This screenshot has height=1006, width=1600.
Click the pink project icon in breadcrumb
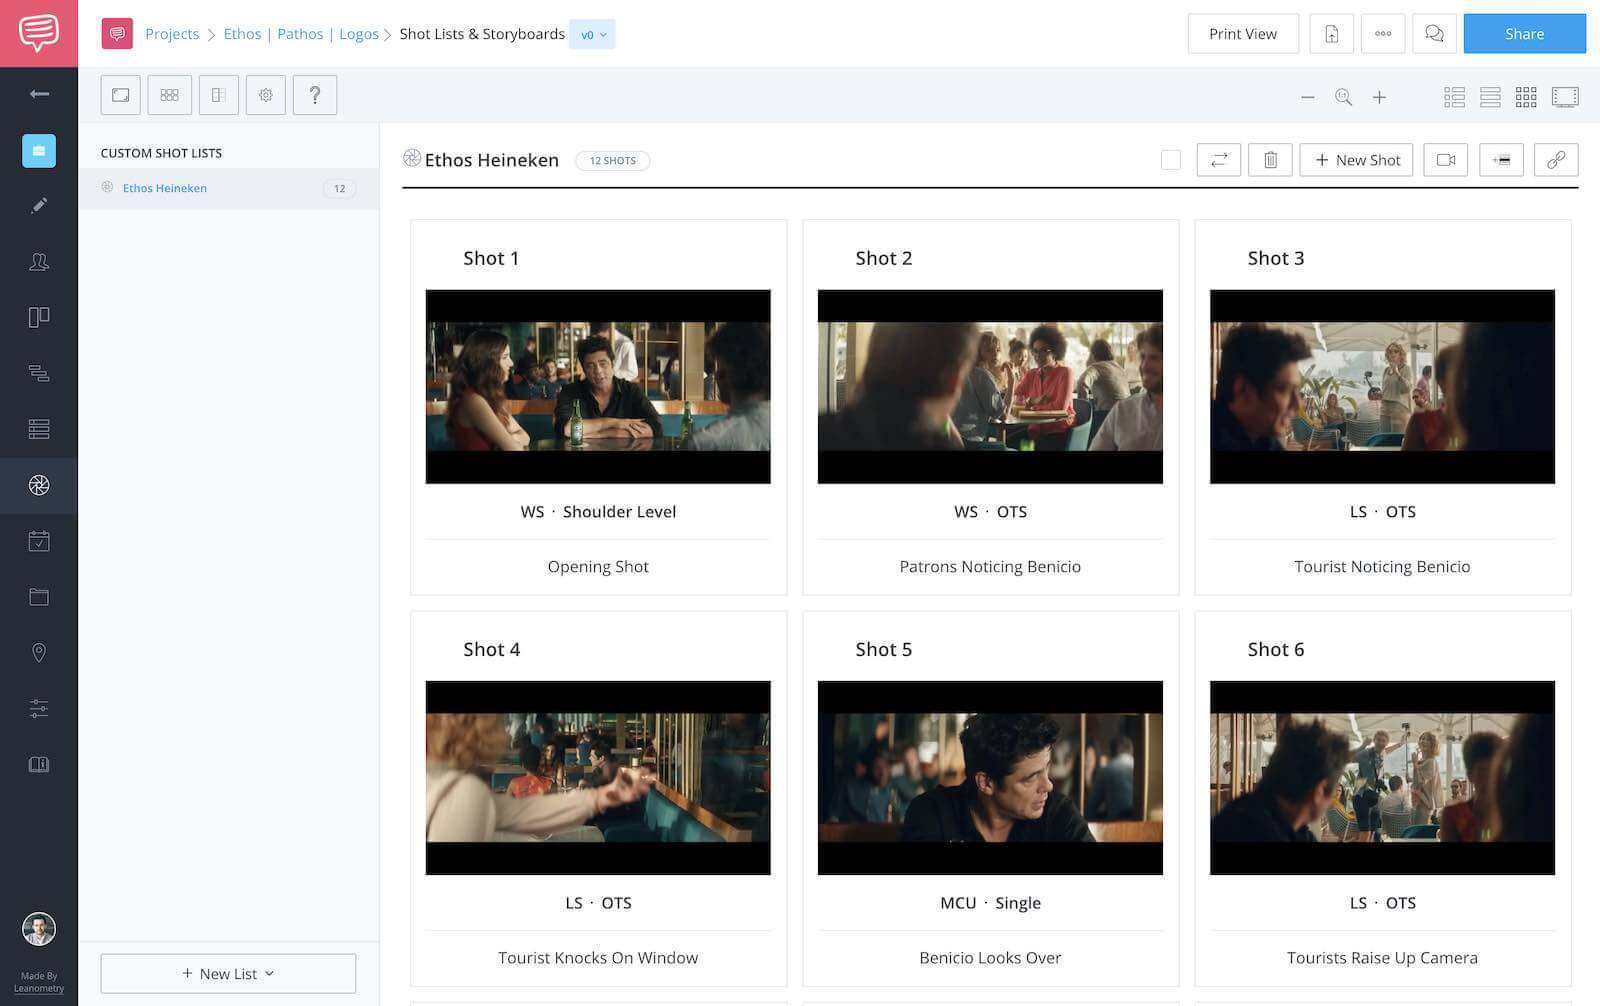tap(117, 34)
